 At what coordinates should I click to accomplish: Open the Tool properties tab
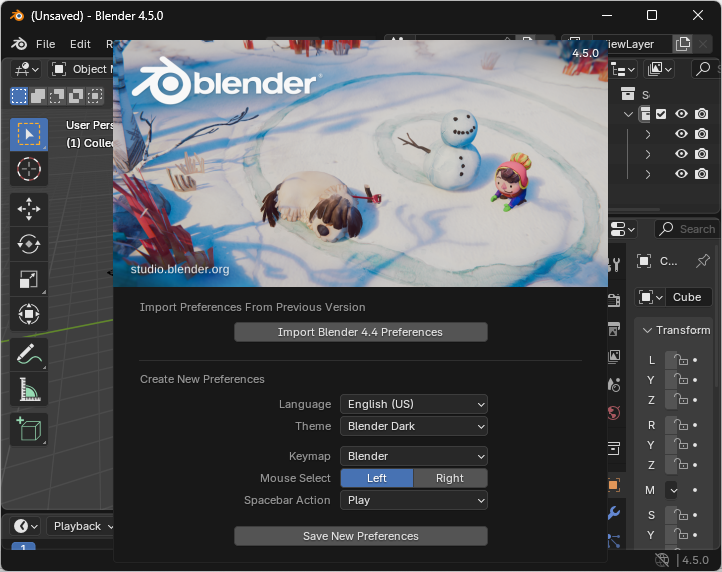(x=614, y=264)
